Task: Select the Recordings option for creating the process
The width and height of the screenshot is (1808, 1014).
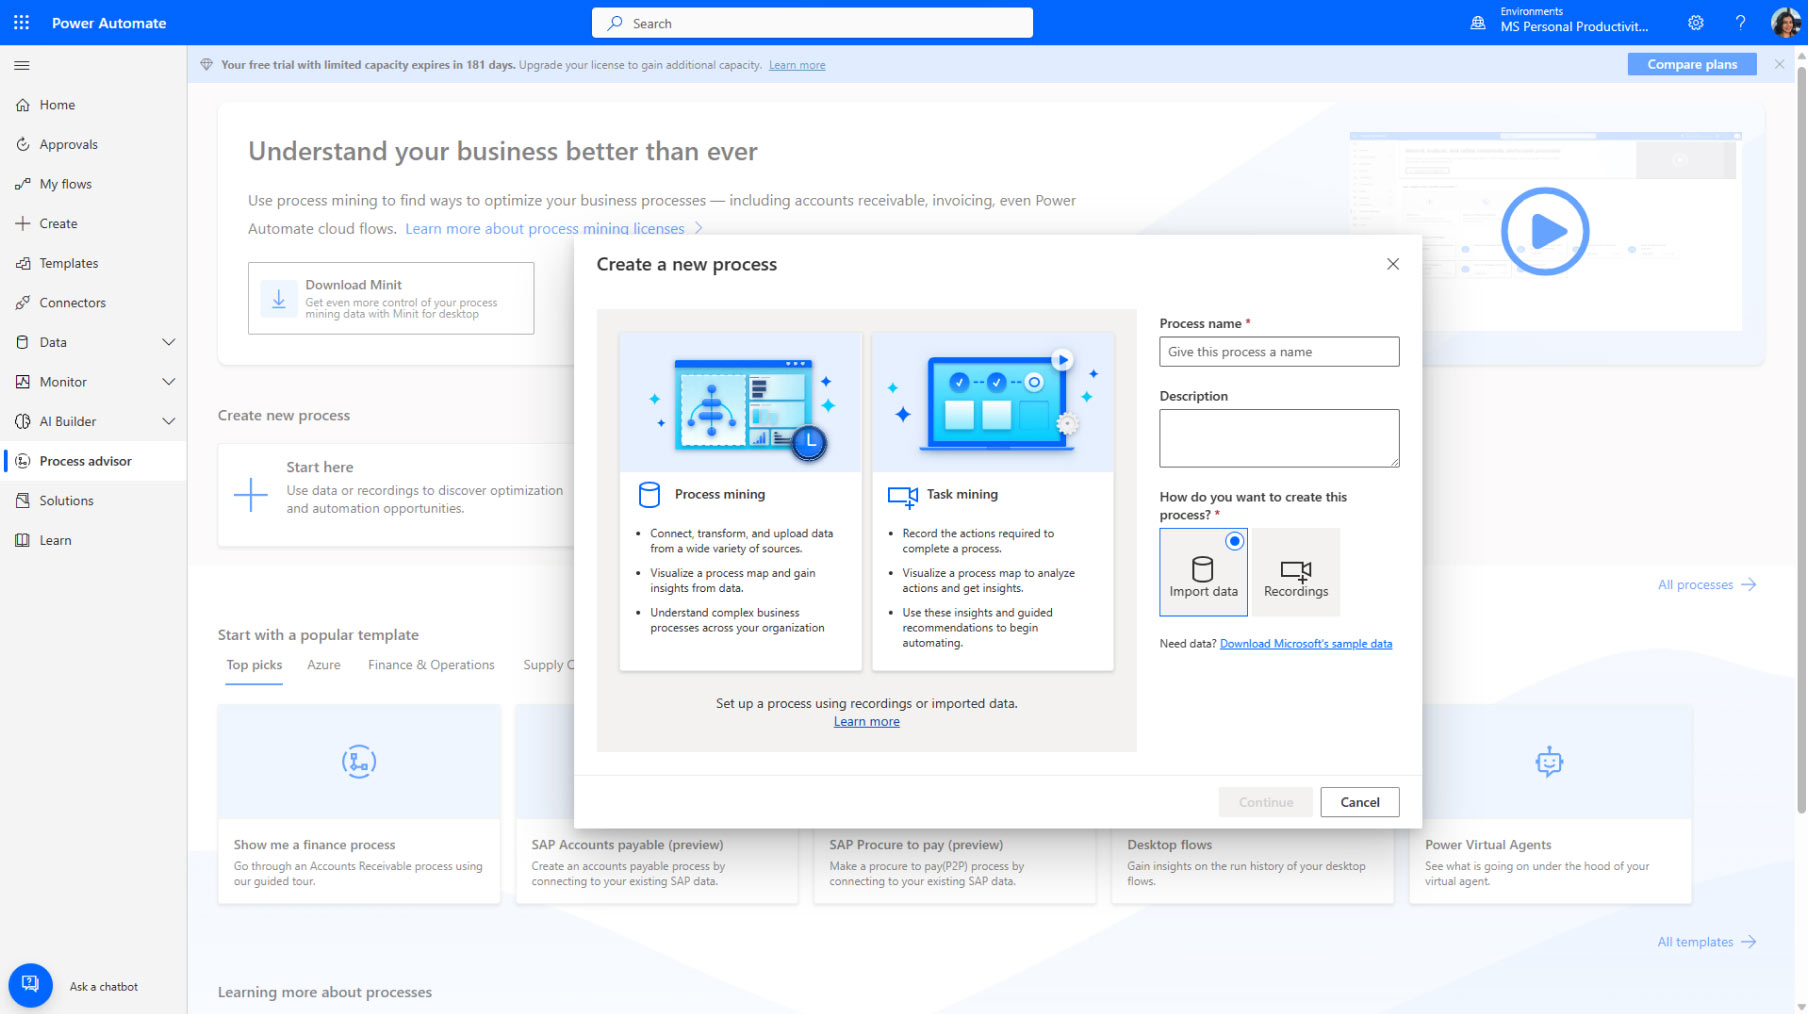Action: point(1295,572)
